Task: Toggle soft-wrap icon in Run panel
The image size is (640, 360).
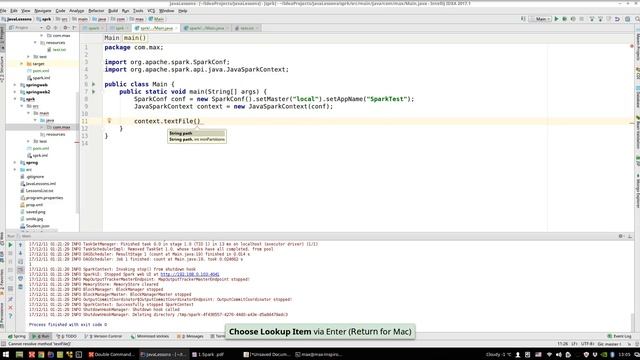Action: click(x=20, y=262)
